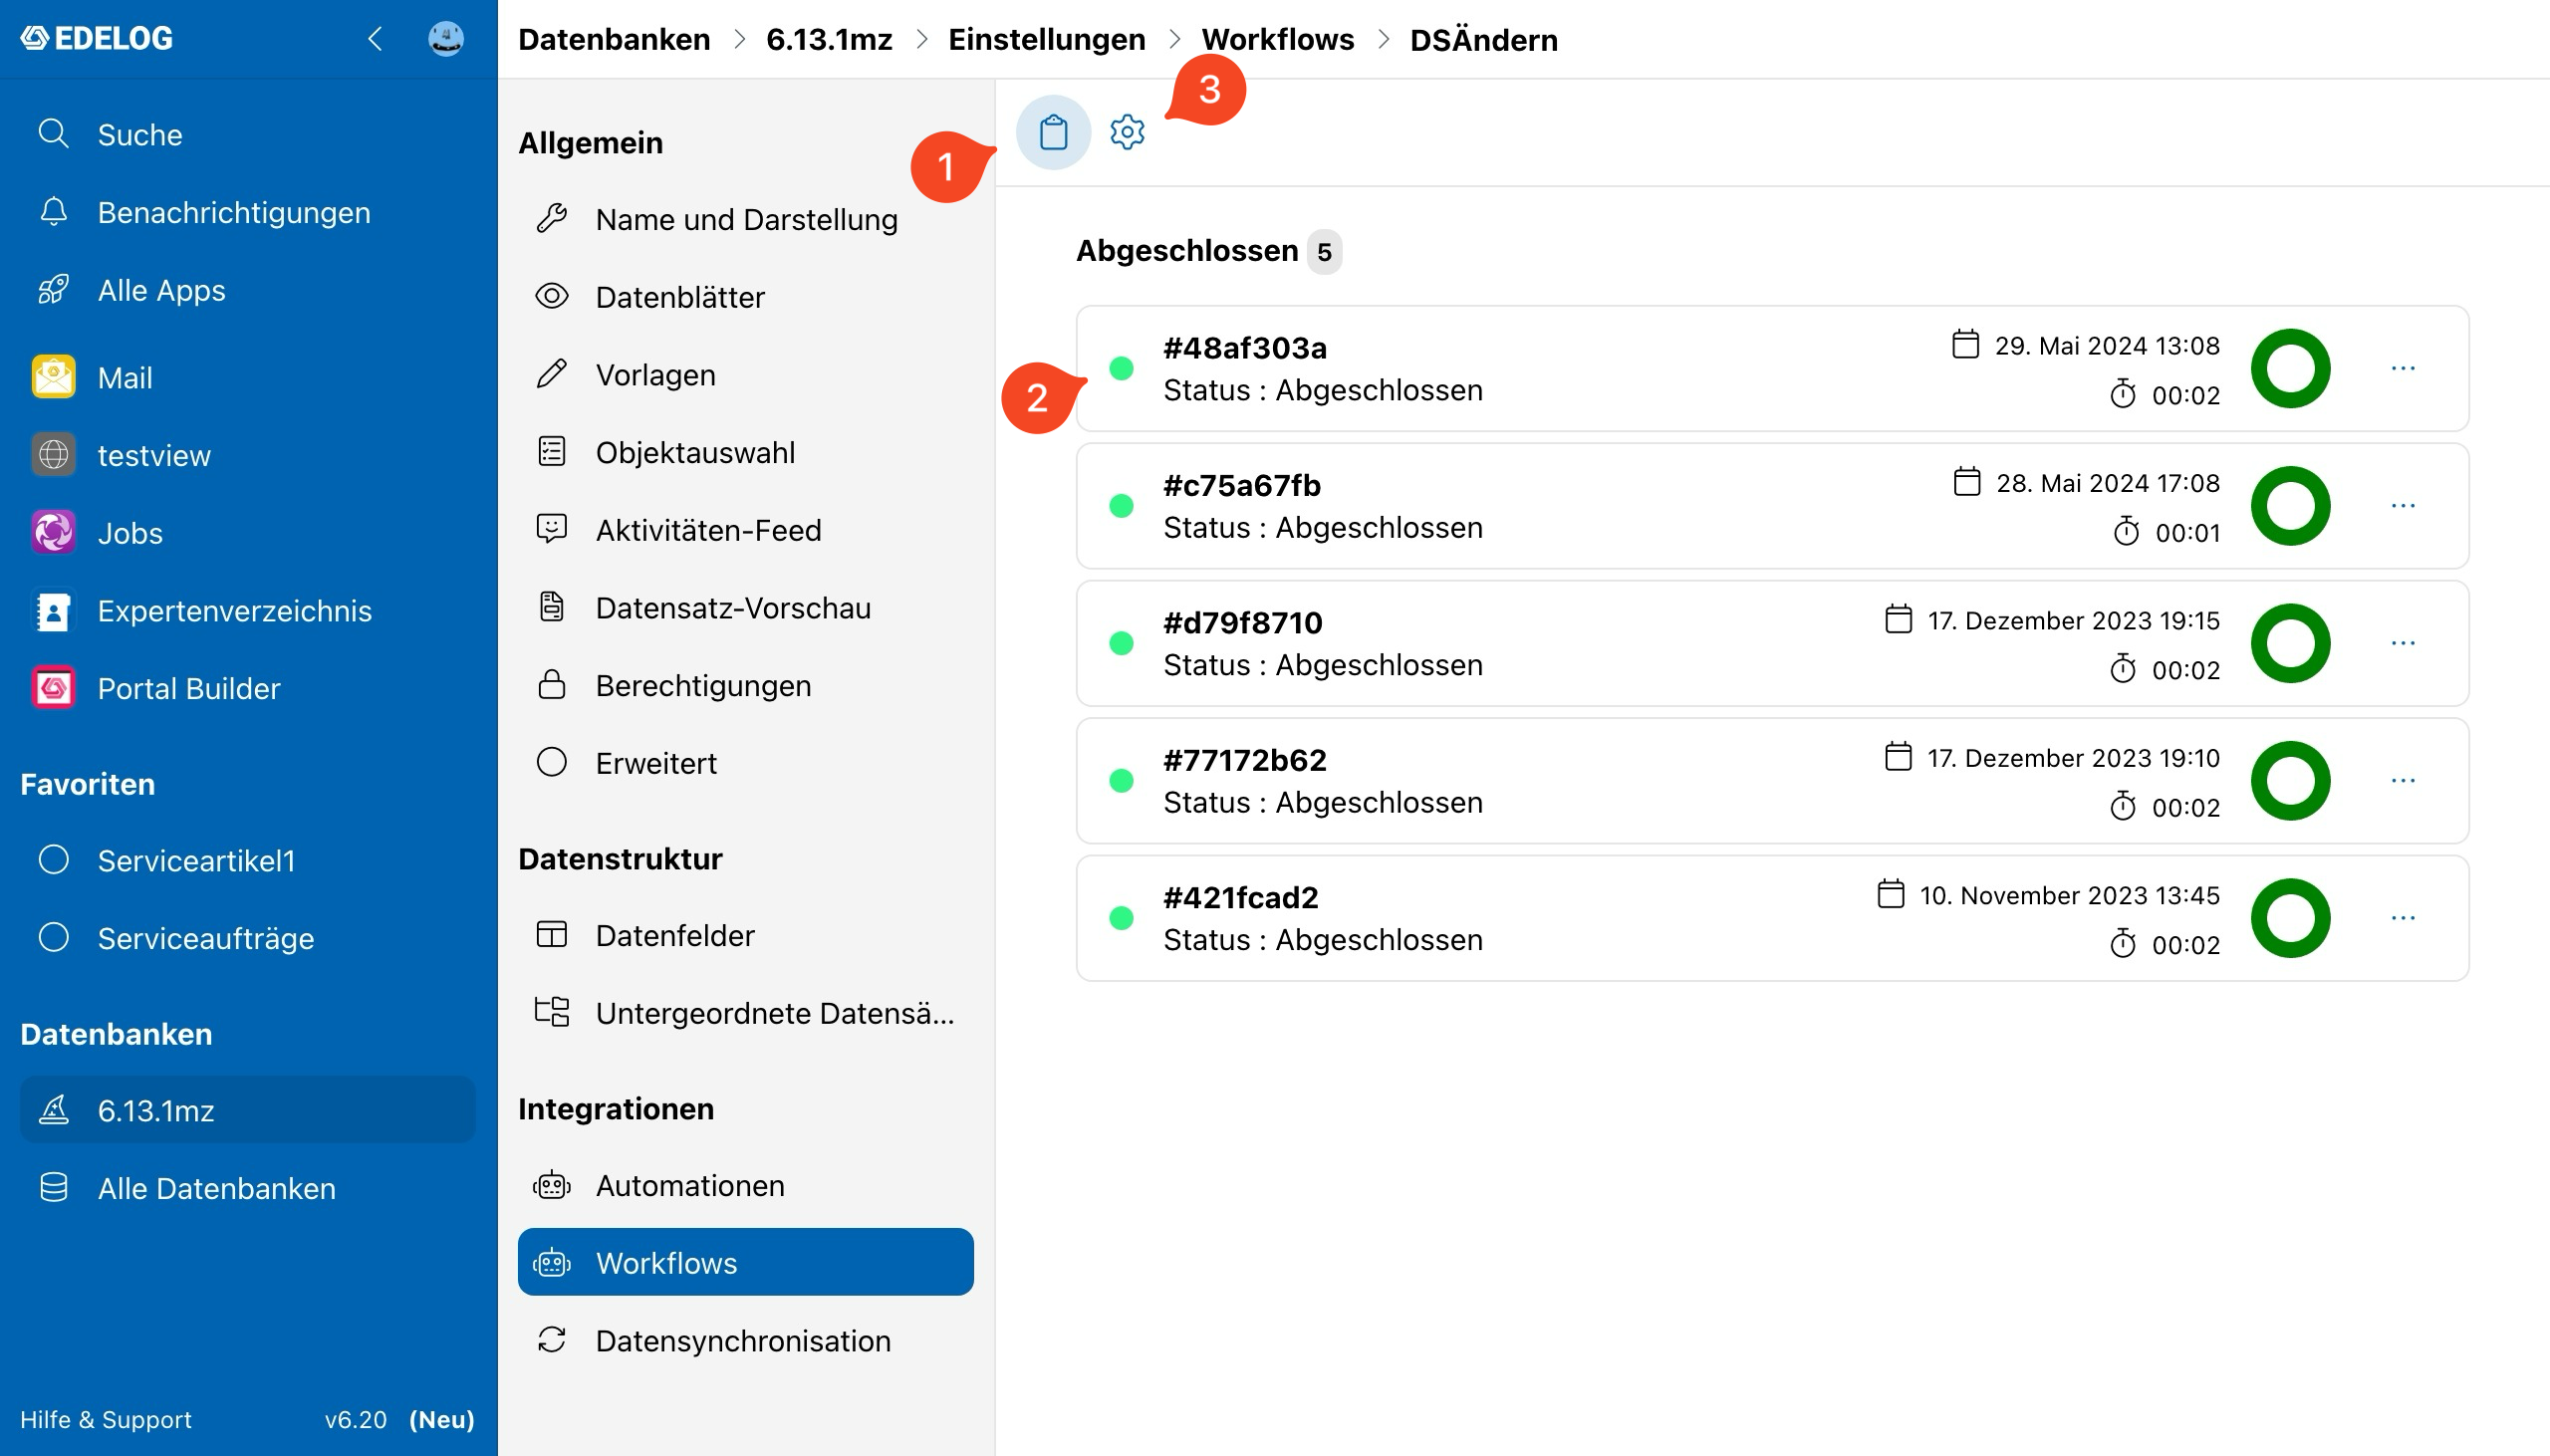Go to Datenbanken breadcrumb
This screenshot has height=1456, width=2550.
614,39
